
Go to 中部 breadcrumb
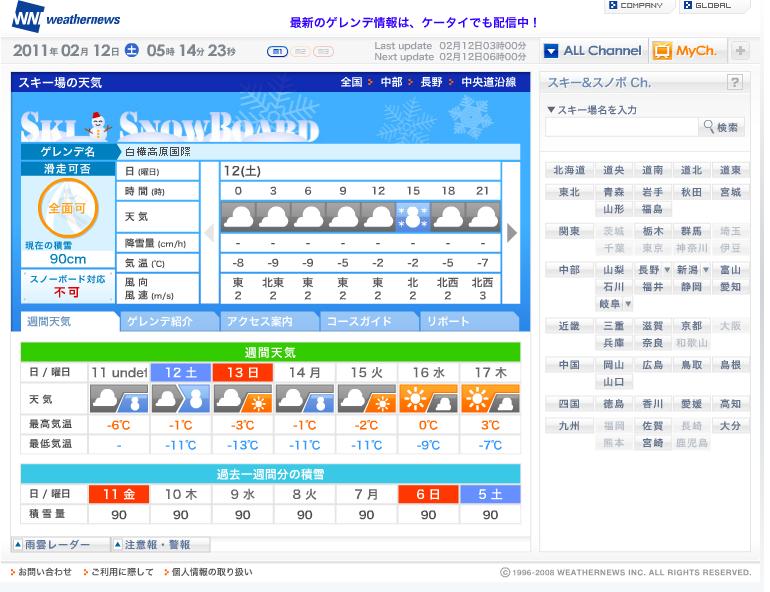(x=391, y=82)
